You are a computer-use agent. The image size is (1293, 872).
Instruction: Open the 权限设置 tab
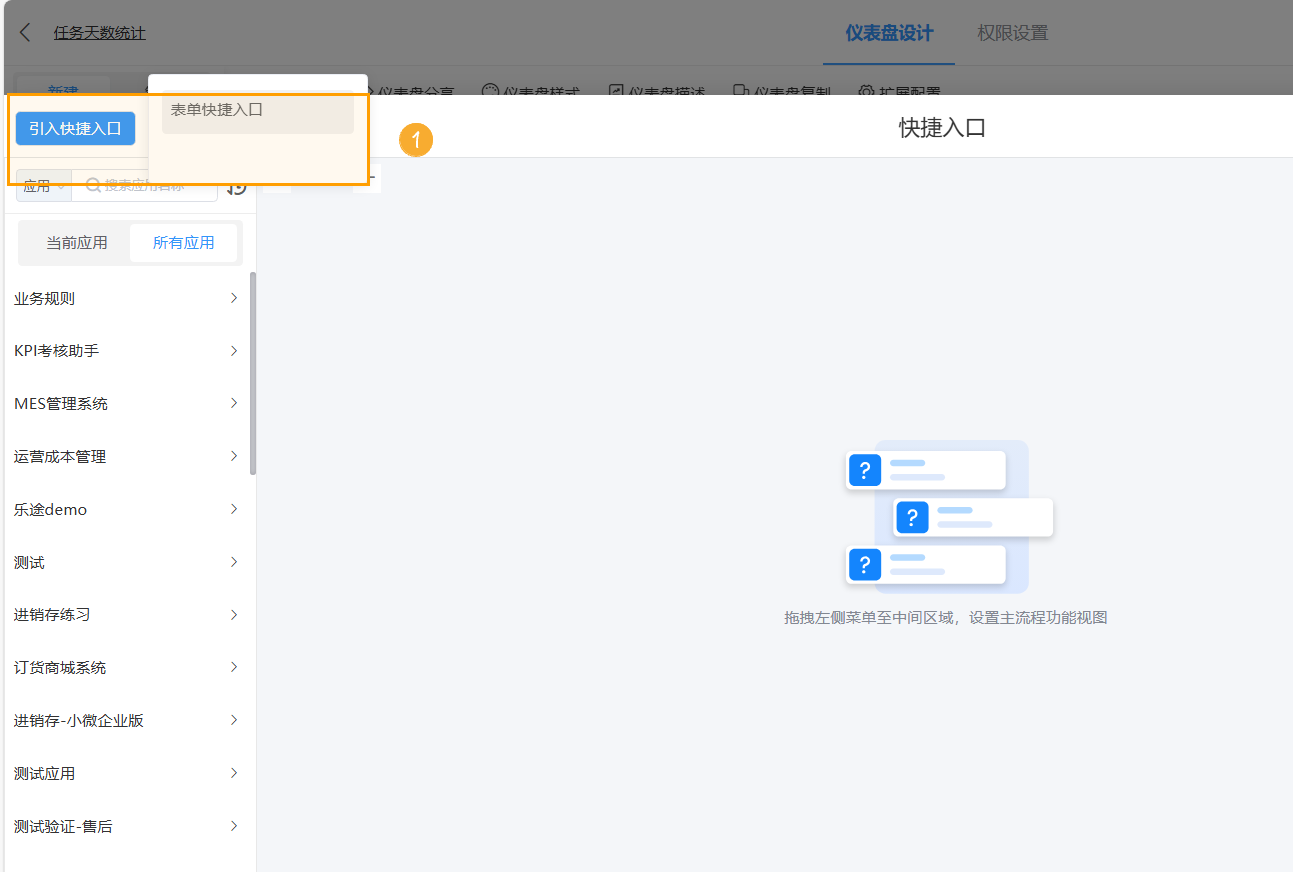click(1012, 33)
